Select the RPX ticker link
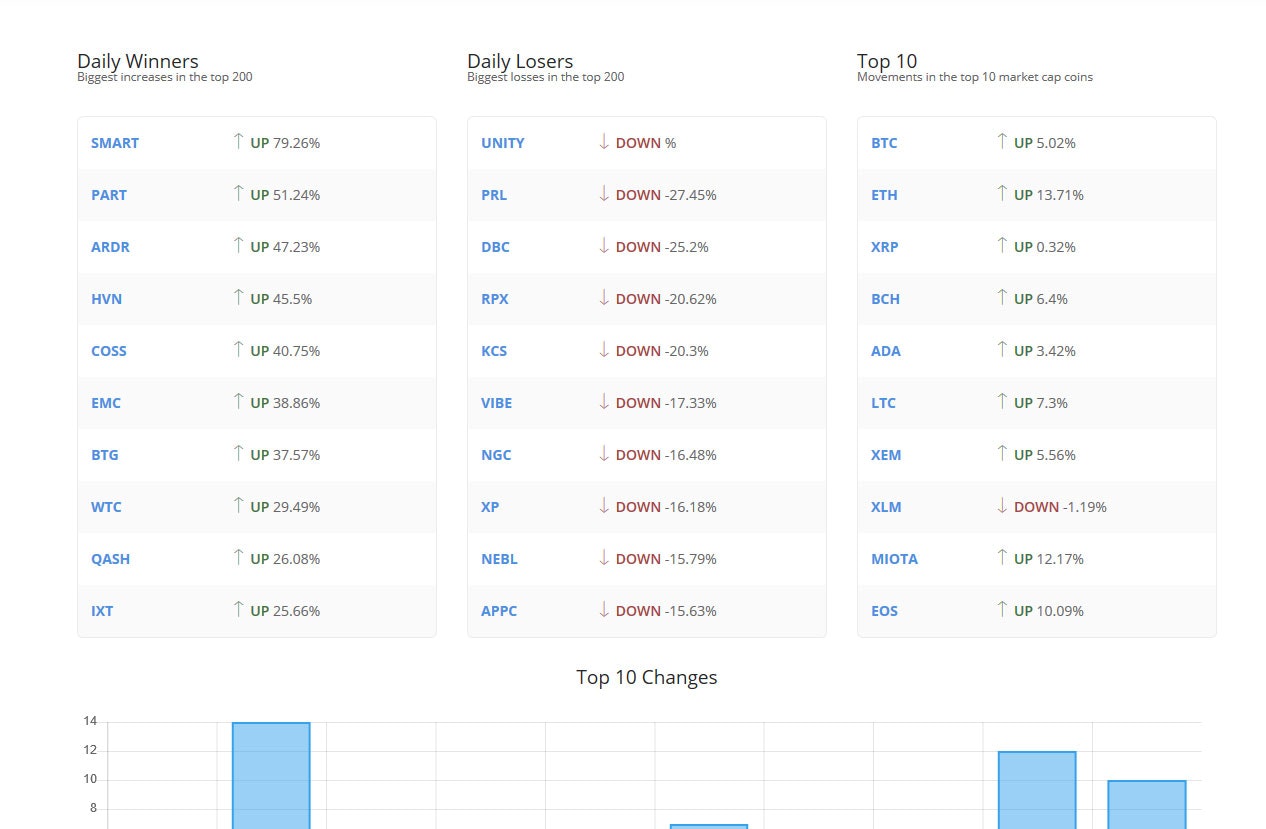This screenshot has width=1266, height=829. point(494,299)
